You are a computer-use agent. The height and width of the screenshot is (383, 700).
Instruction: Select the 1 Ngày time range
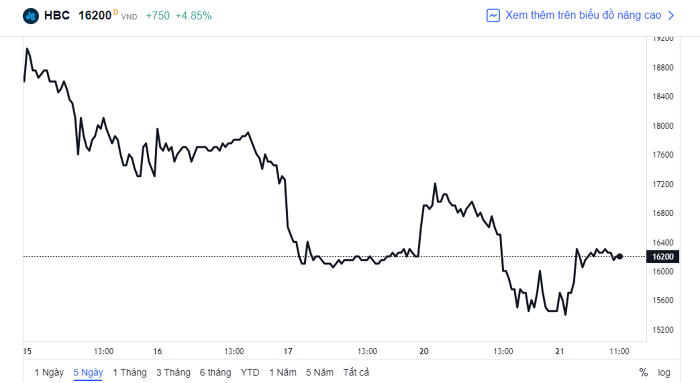49,372
